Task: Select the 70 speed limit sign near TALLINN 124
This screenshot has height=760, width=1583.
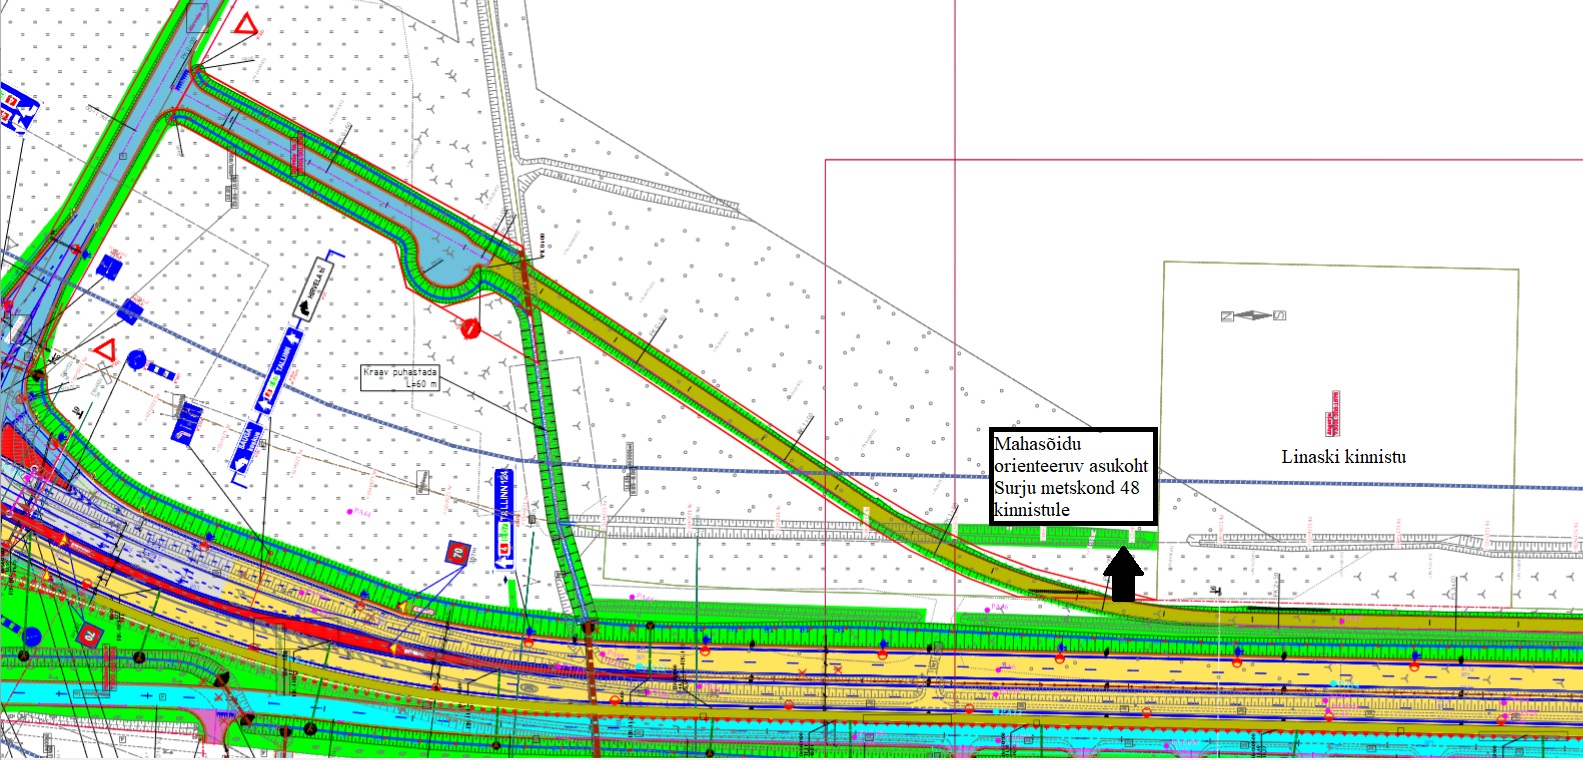Action: (x=457, y=552)
